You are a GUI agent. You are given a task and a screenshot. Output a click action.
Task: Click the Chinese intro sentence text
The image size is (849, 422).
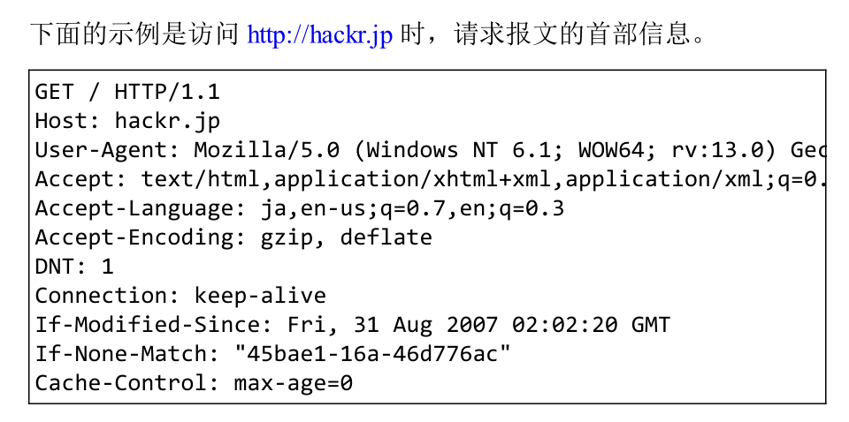[368, 35]
